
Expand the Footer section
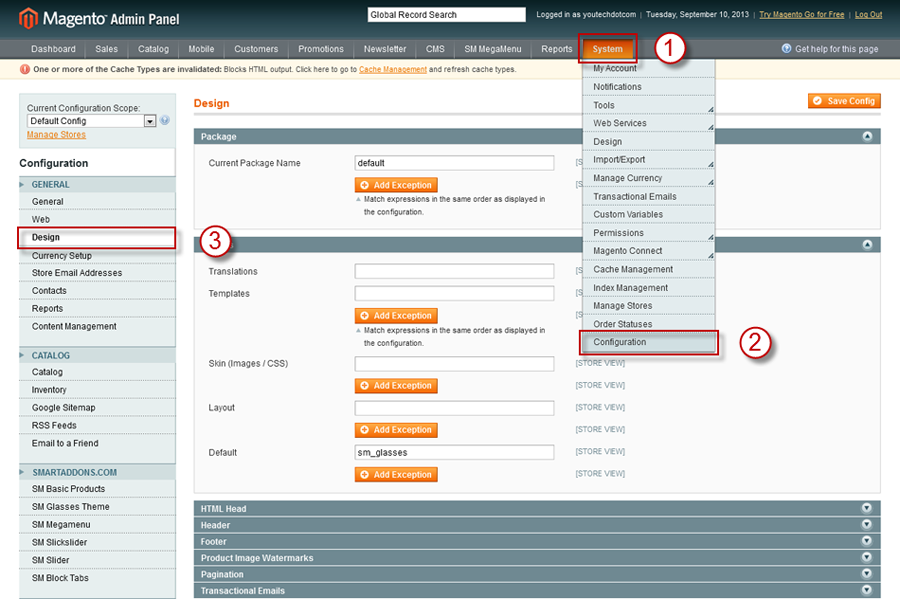coord(867,541)
